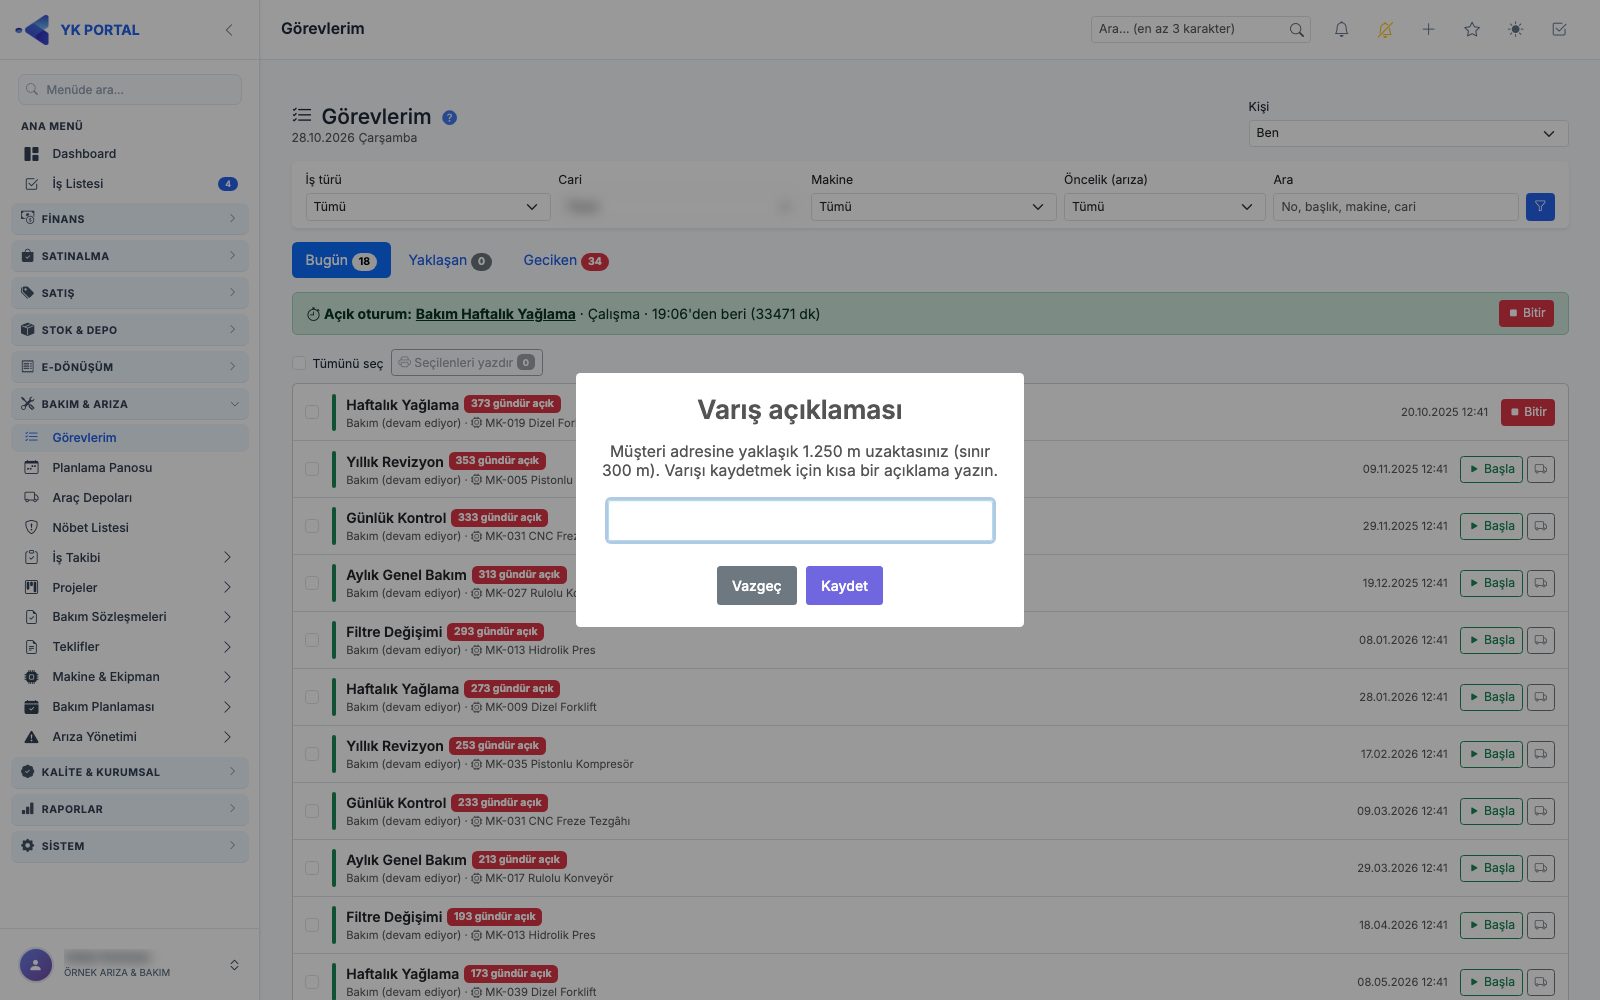Open the tasks check-square icon in the header
This screenshot has height=1000, width=1600.
pyautogui.click(x=1559, y=29)
